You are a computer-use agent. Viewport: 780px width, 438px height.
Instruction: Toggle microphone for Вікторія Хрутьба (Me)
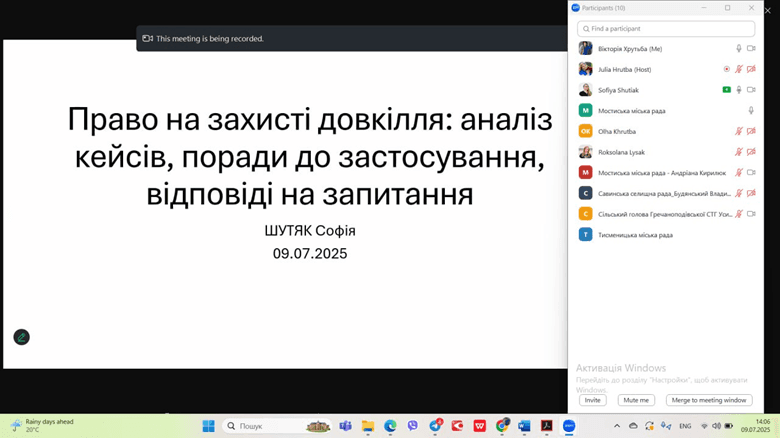click(739, 48)
